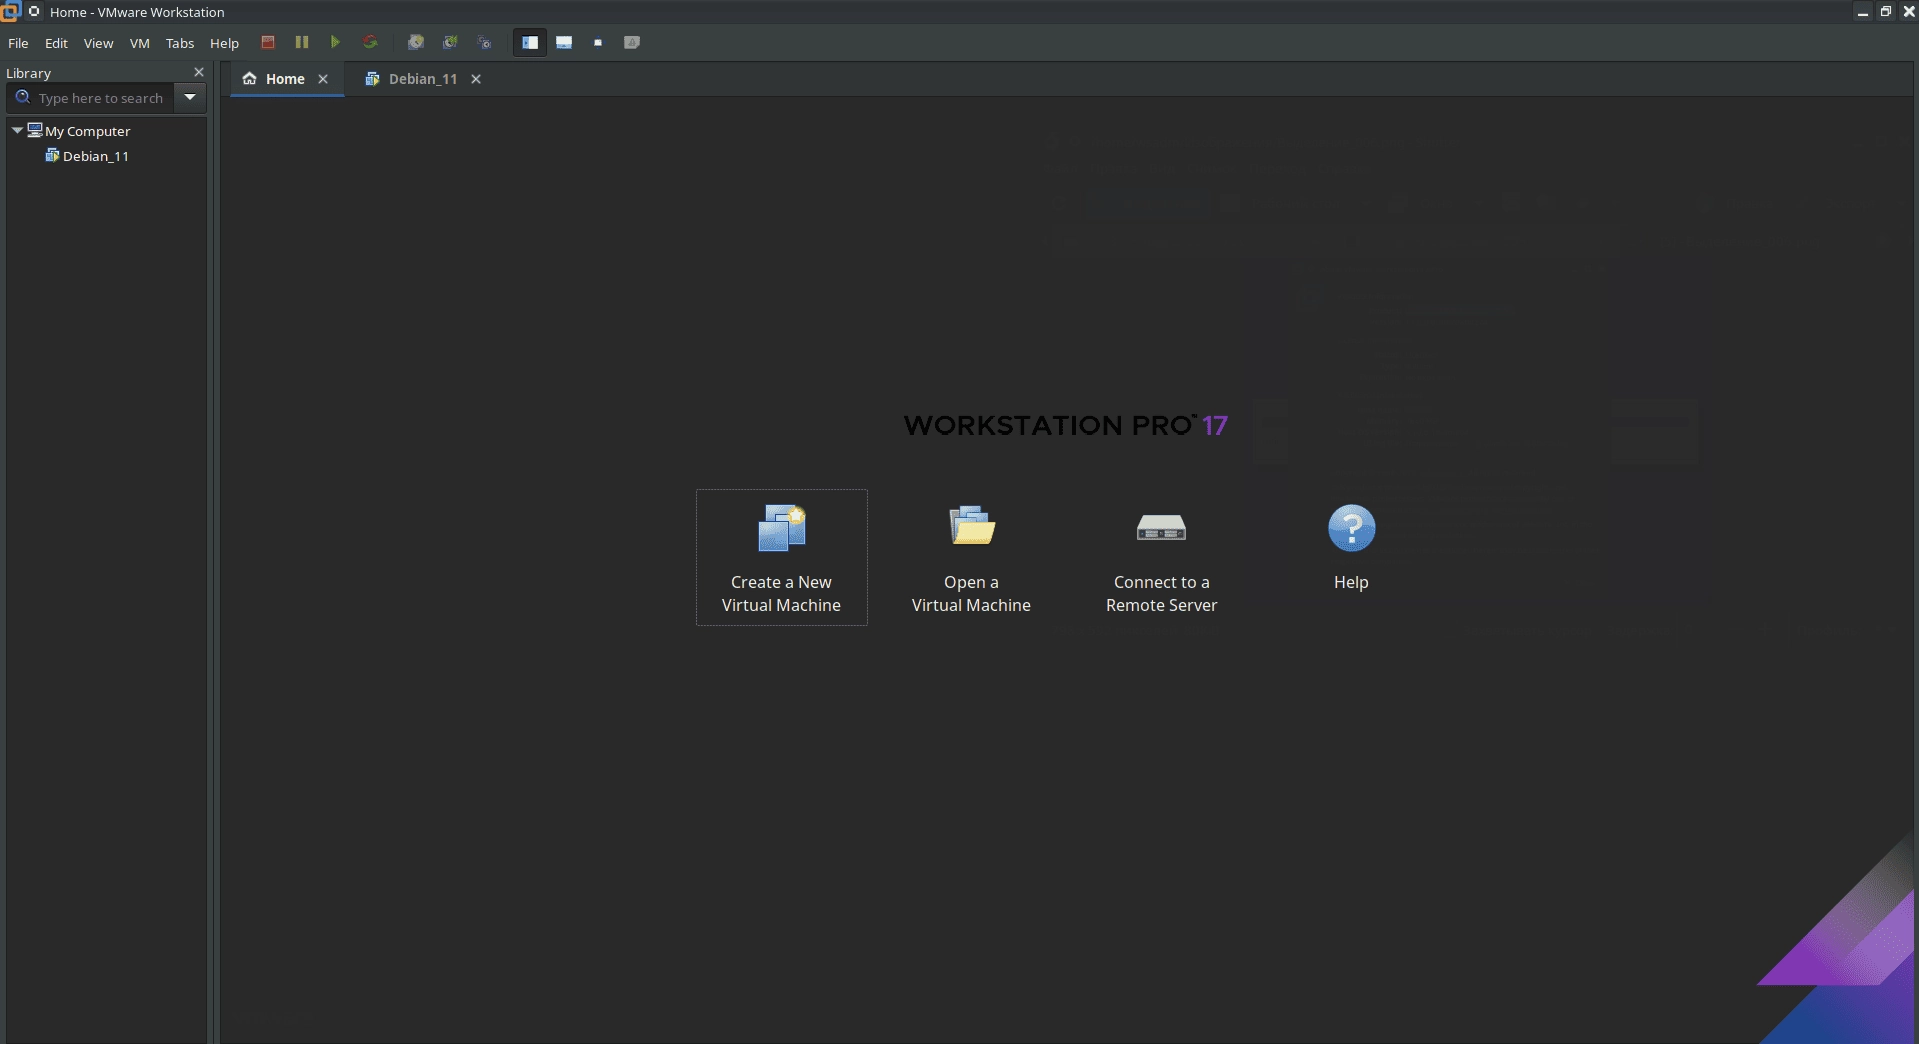This screenshot has height=1044, width=1919.
Task: Click the search magnifier icon in Library
Action: pyautogui.click(x=23, y=97)
